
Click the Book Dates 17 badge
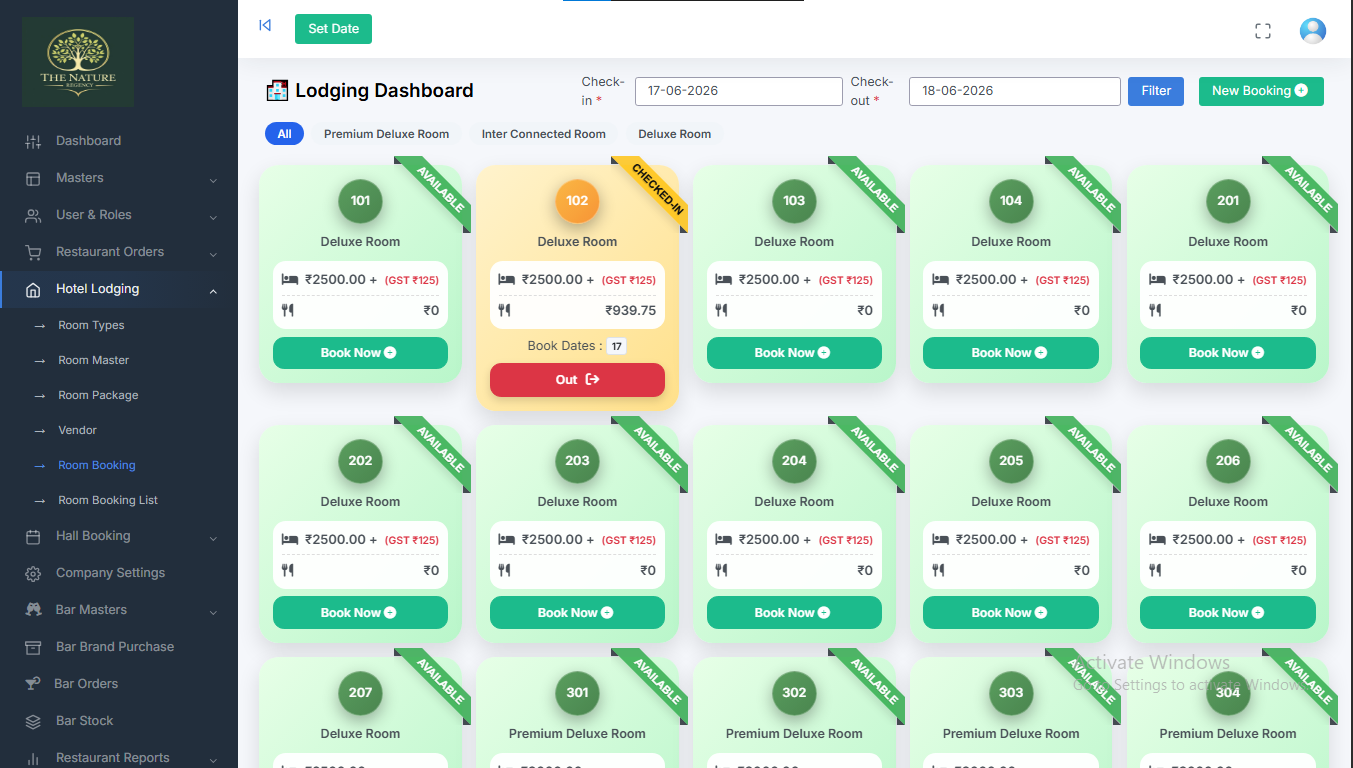click(617, 347)
